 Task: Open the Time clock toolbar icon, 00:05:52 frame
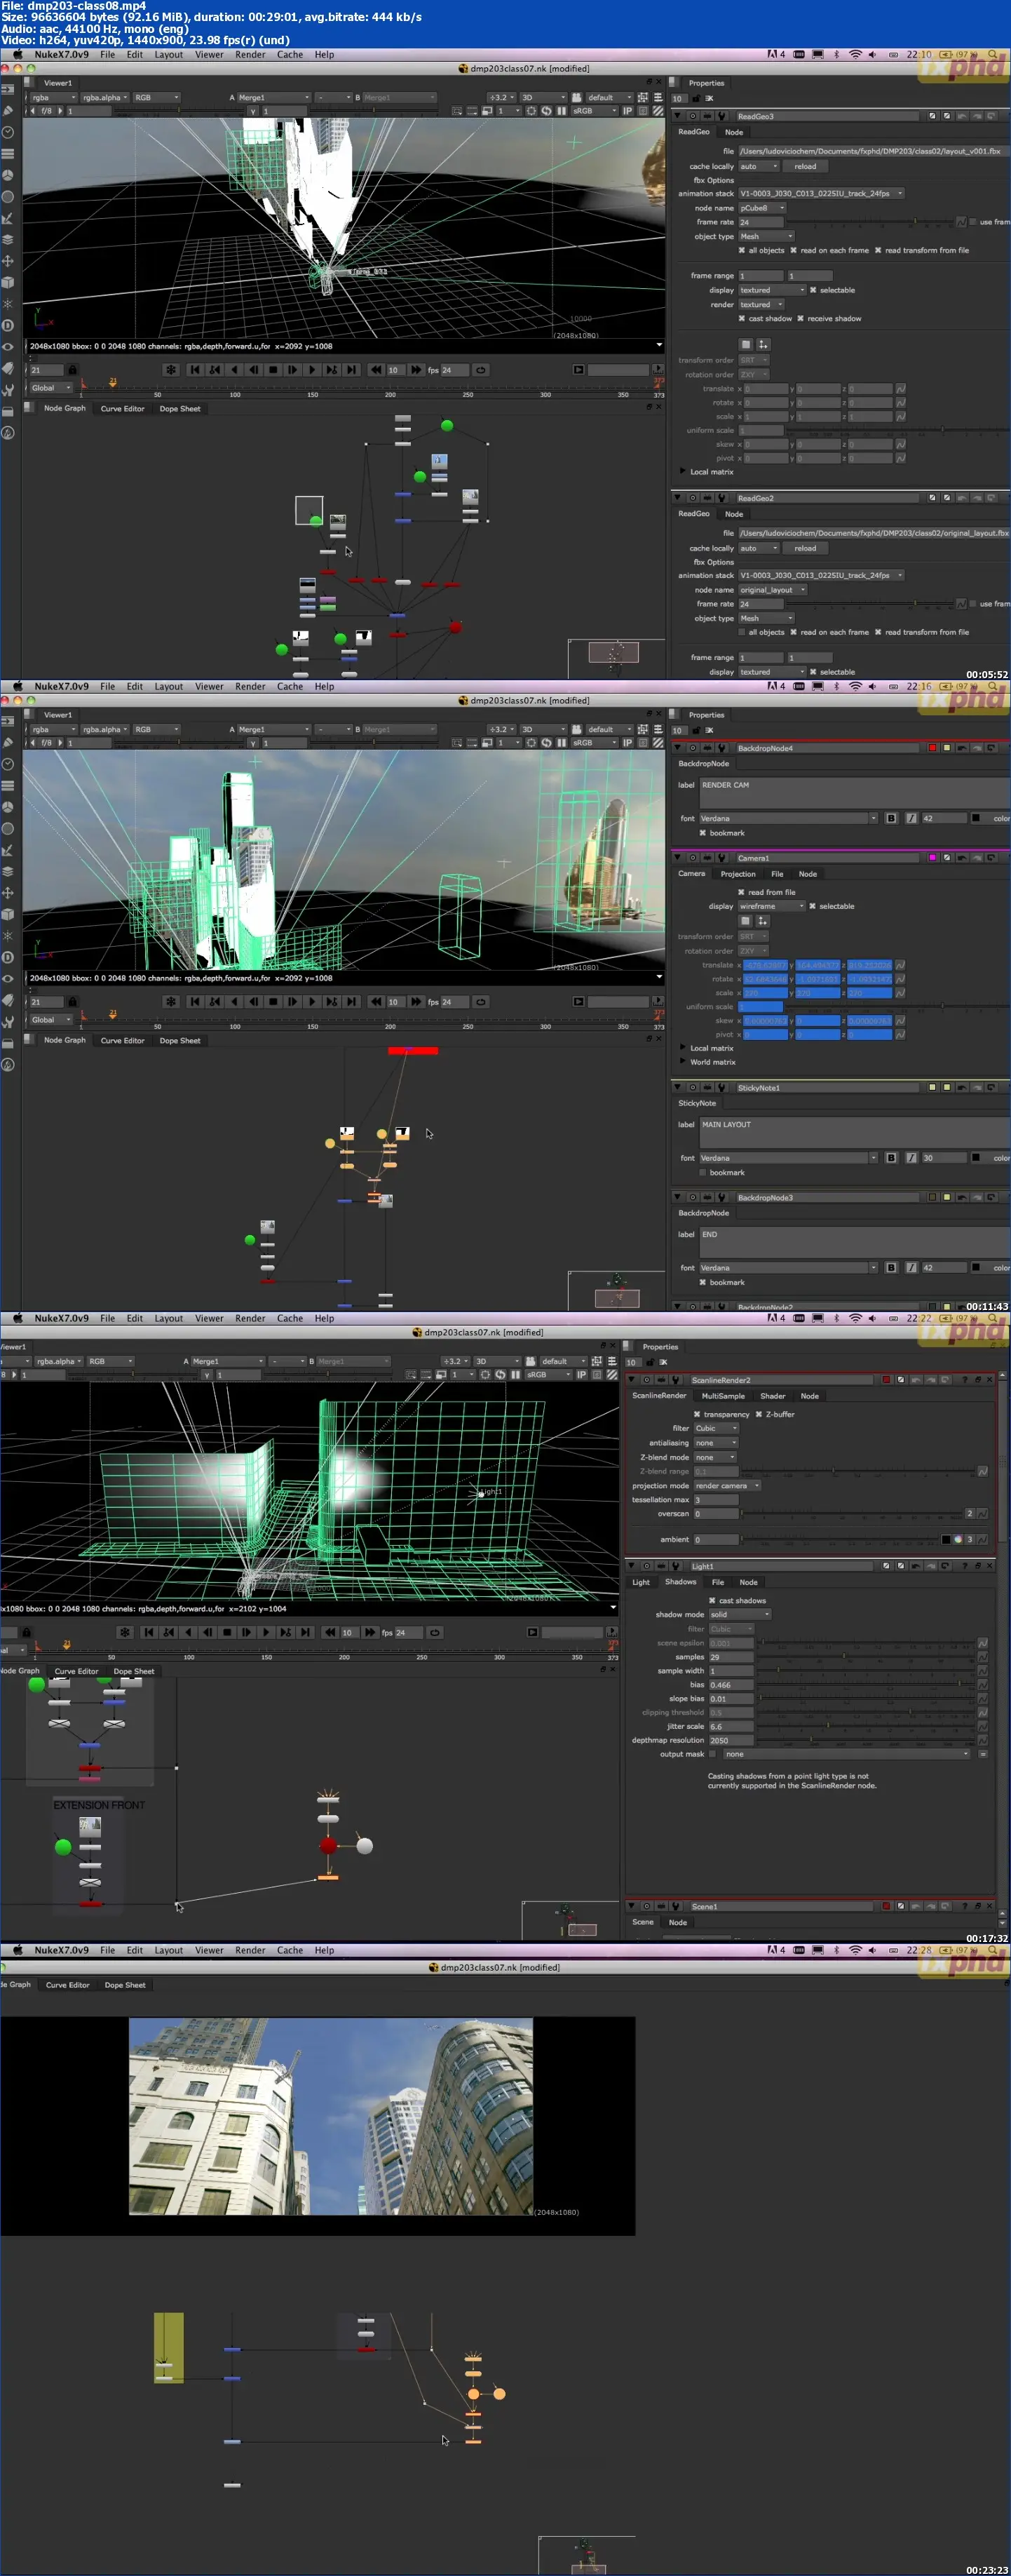(x=8, y=132)
